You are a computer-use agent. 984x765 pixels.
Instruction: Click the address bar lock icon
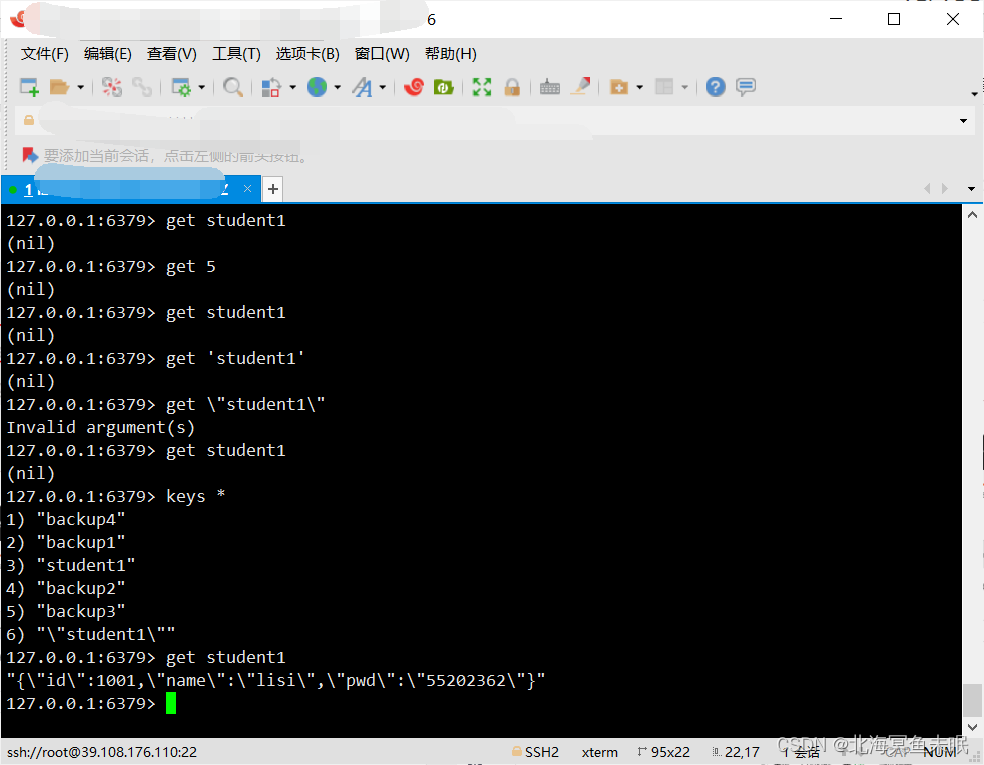coord(29,120)
